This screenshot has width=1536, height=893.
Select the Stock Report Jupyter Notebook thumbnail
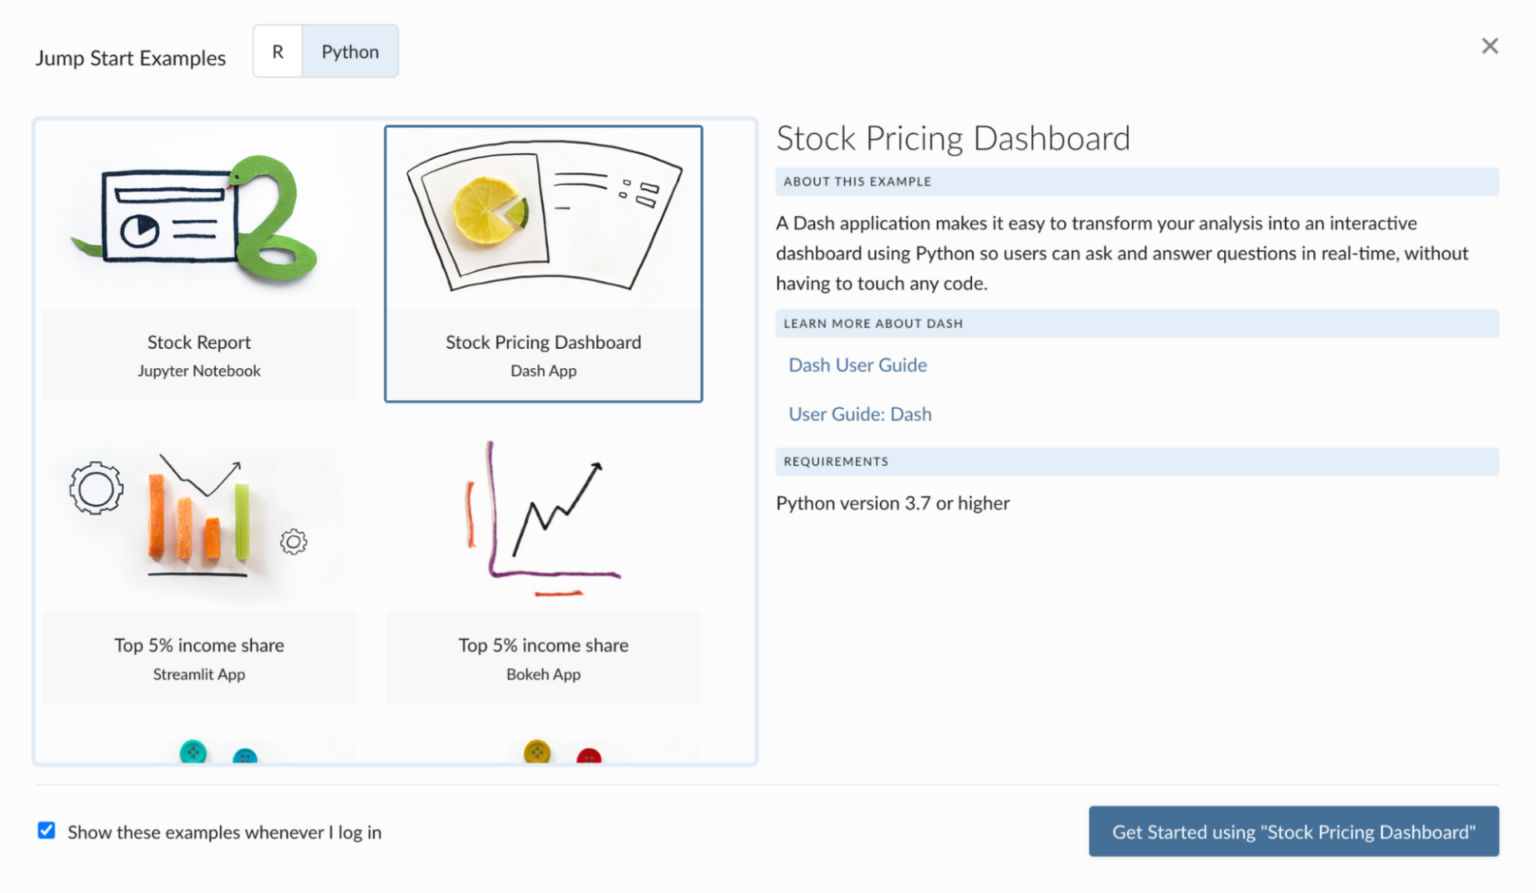click(x=199, y=263)
